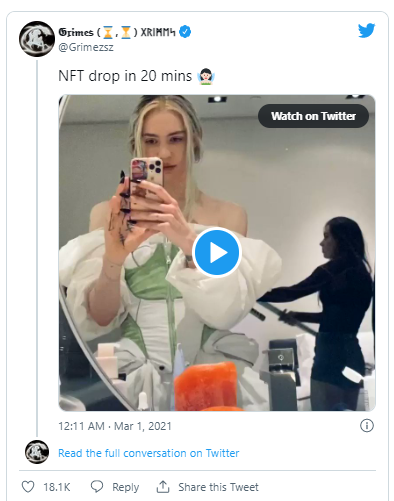Open Read the full conversation on Twitter

tap(149, 453)
